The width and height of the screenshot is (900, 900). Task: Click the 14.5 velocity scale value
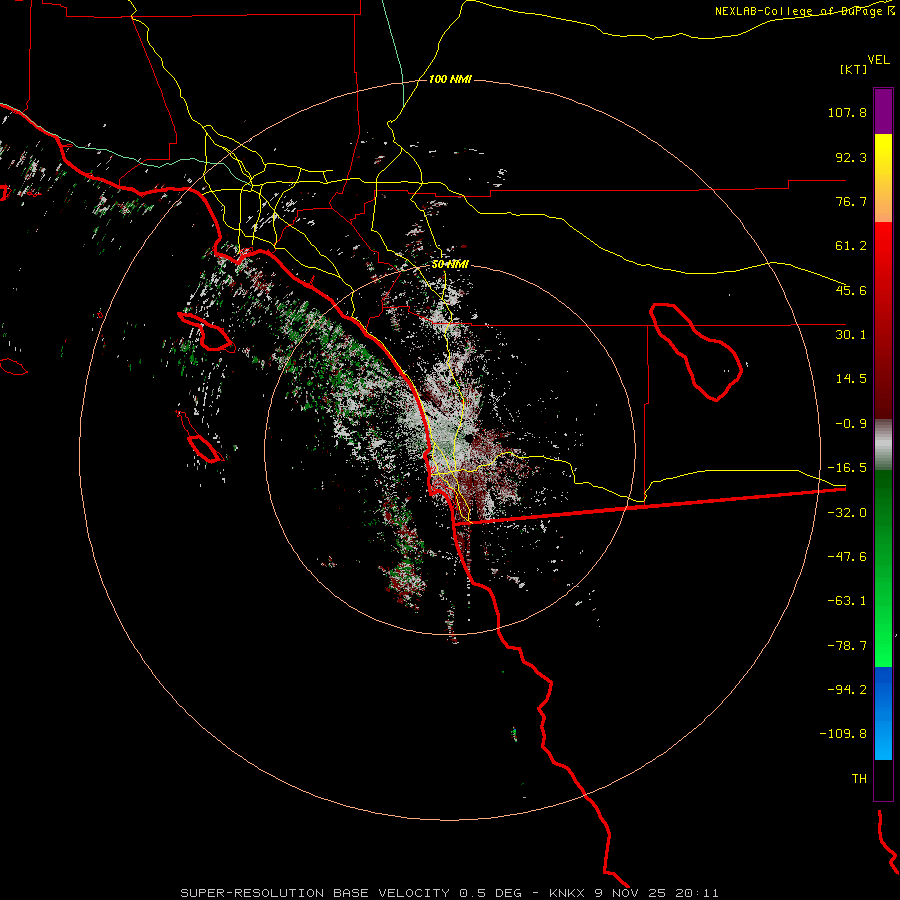pos(851,379)
